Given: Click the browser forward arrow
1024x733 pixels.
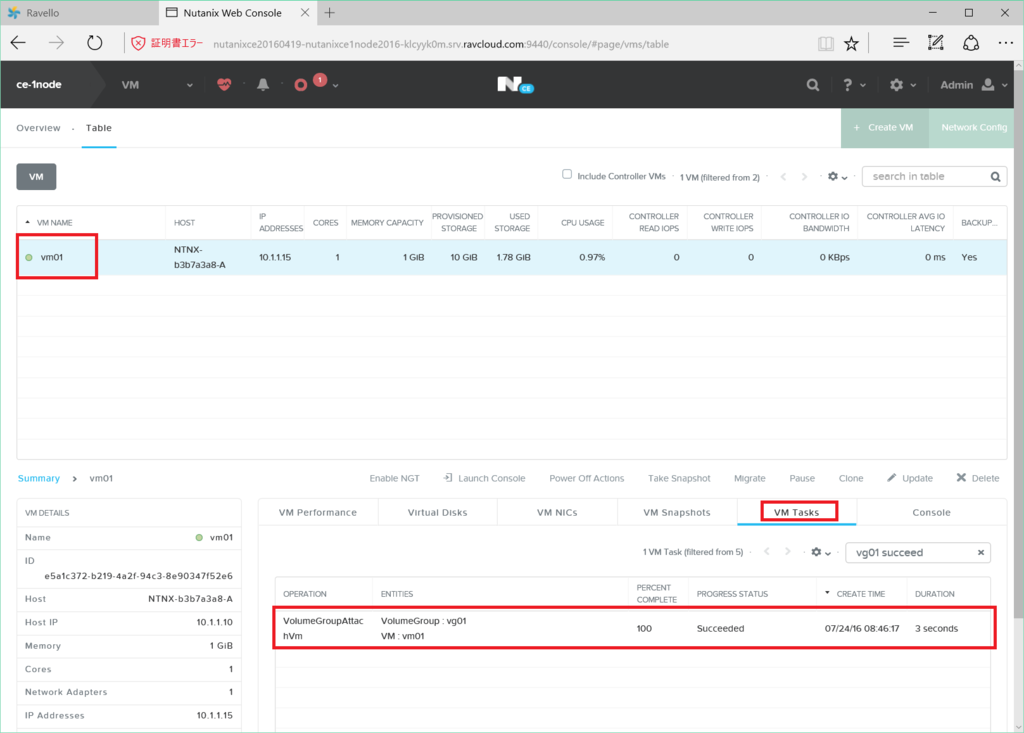Looking at the screenshot, I should tap(57, 44).
